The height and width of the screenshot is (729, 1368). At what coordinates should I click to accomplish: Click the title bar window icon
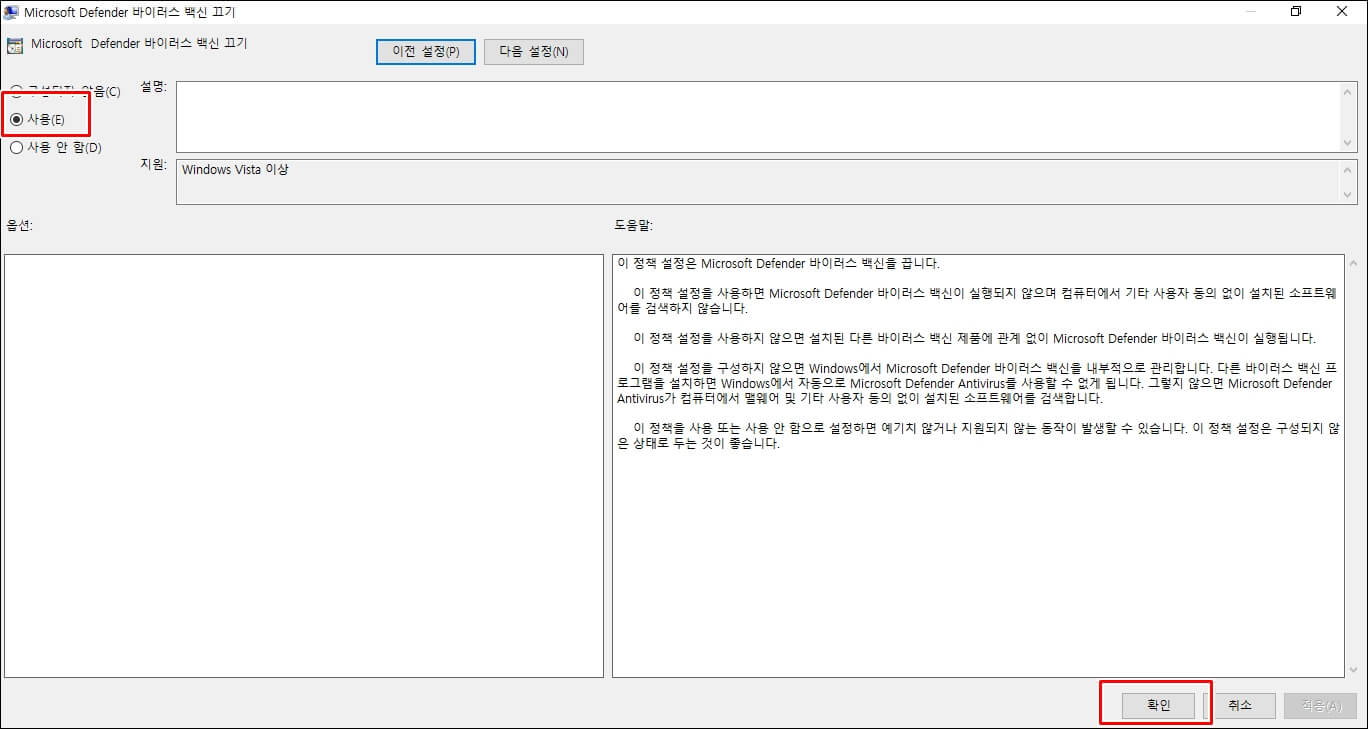point(11,12)
